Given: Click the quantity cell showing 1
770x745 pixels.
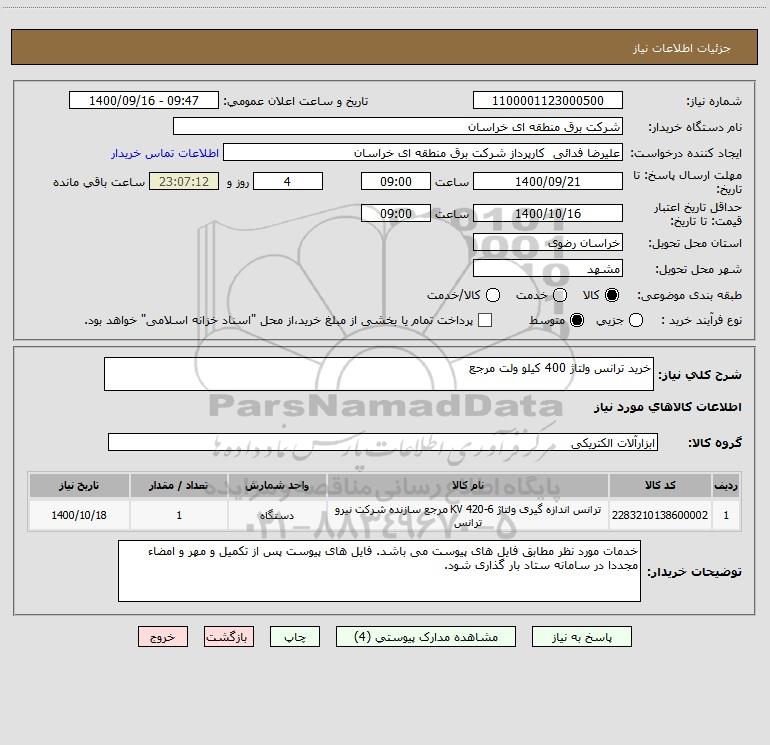Looking at the screenshot, I should tap(179, 515).
